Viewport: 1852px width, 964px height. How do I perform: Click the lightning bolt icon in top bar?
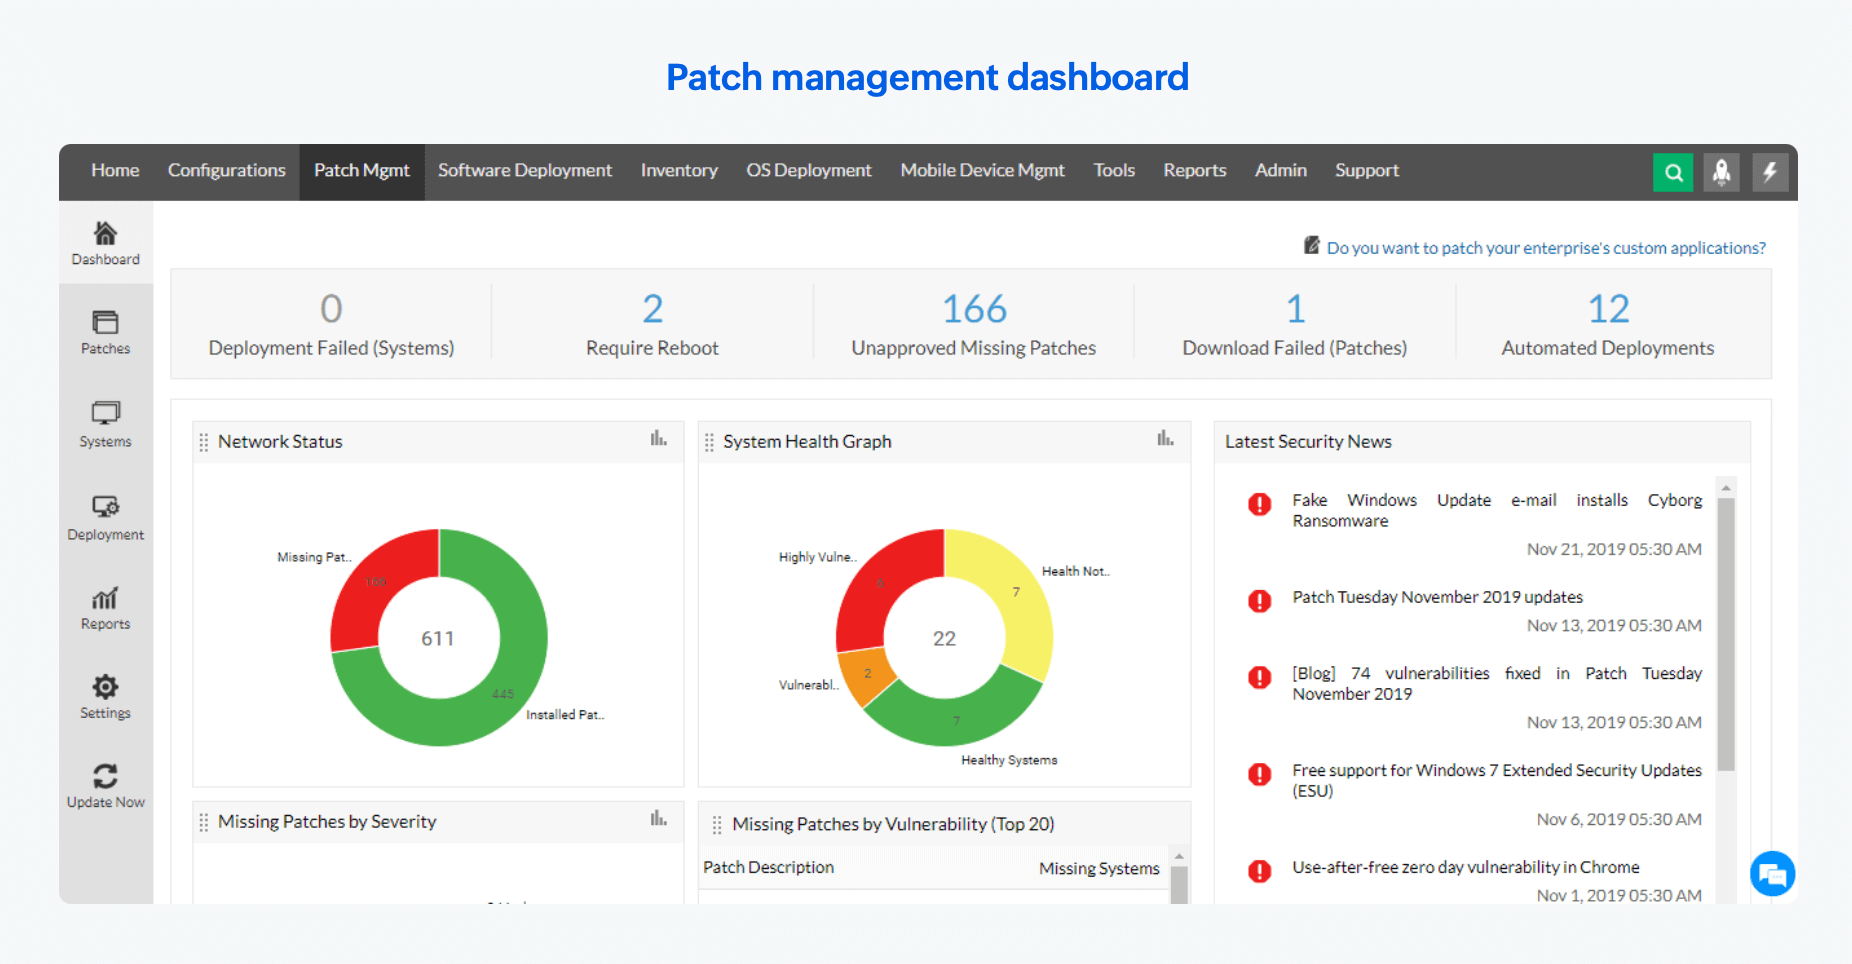pos(1769,172)
